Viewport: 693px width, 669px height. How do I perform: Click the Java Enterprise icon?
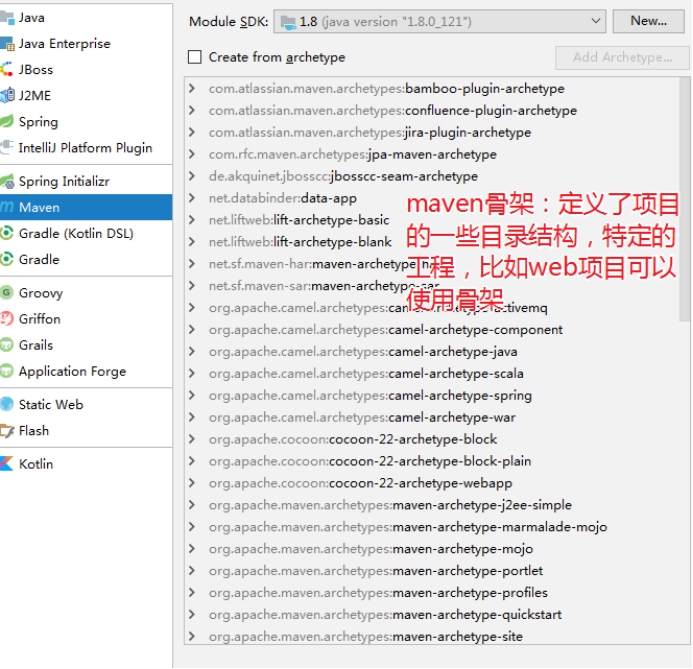[7, 44]
